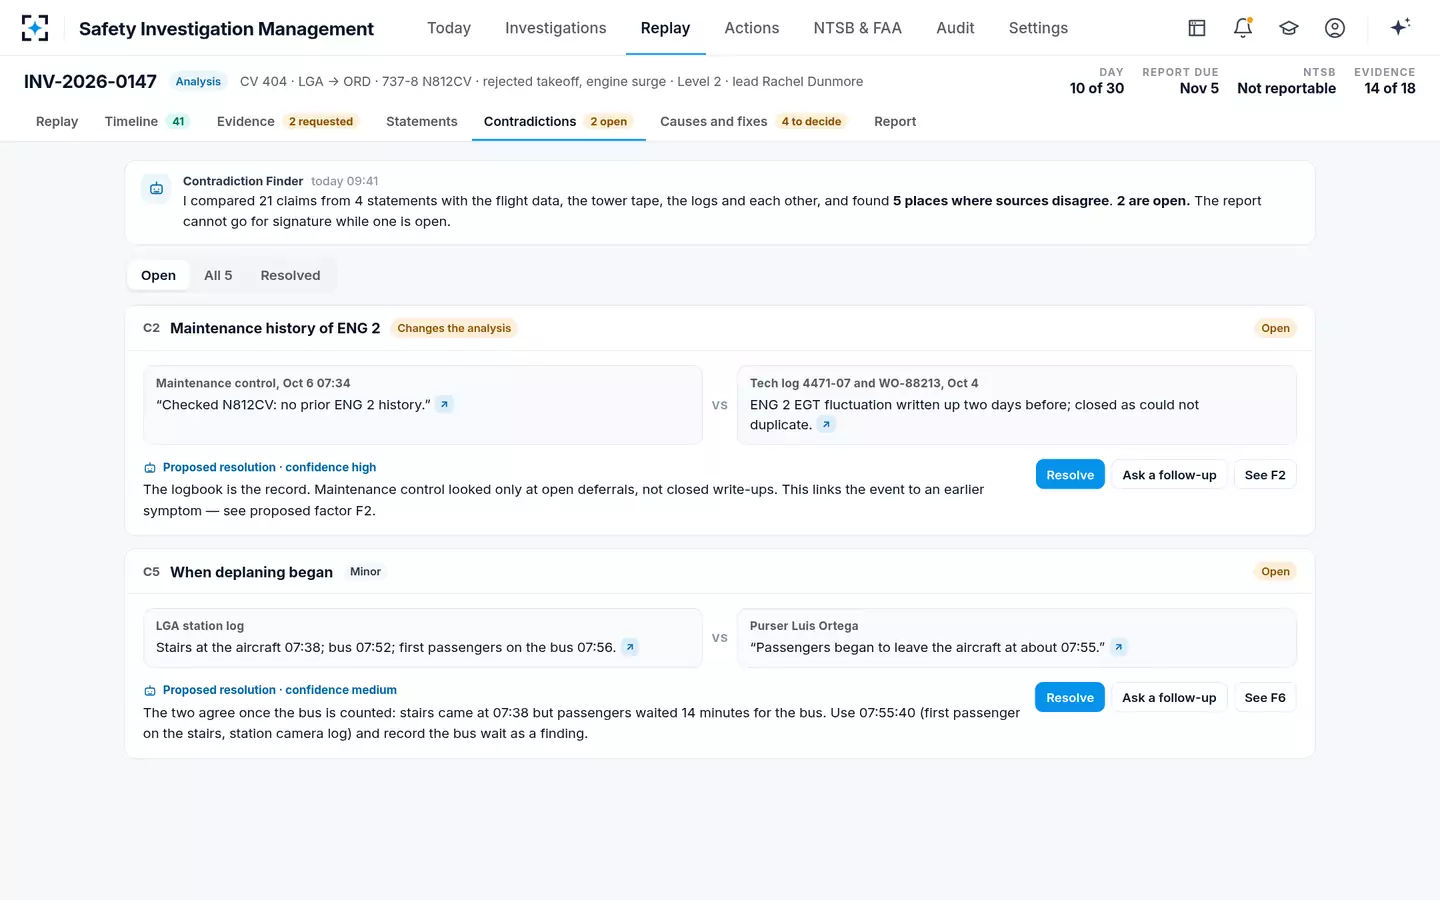Click the 'Changes the analysis' tag
1440x900 pixels.
[454, 328]
